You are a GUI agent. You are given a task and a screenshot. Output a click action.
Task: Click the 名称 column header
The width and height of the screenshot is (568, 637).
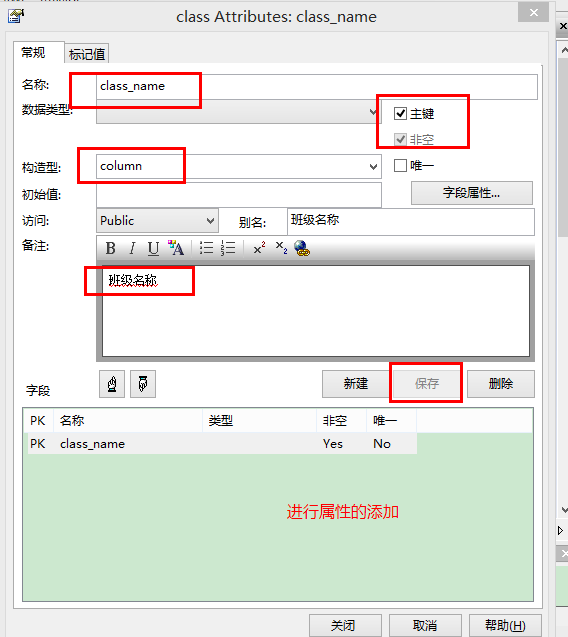128,420
